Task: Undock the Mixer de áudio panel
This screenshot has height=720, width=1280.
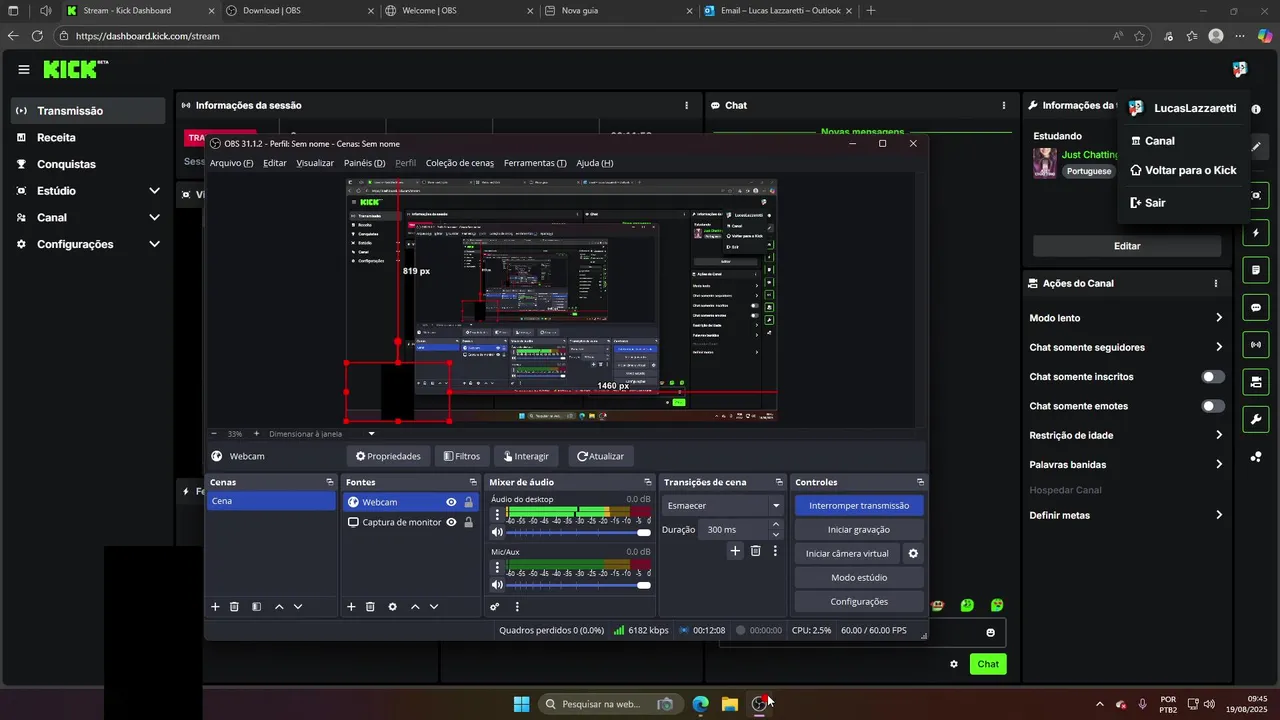Action: click(650, 482)
